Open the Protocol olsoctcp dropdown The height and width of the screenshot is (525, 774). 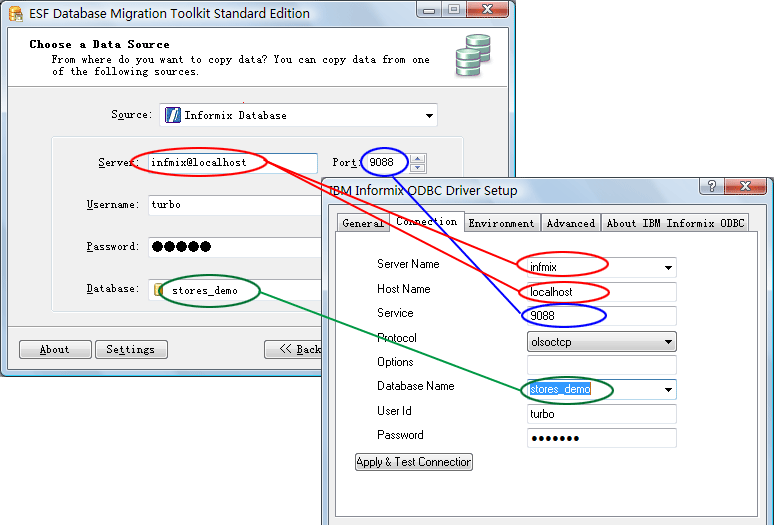click(667, 342)
